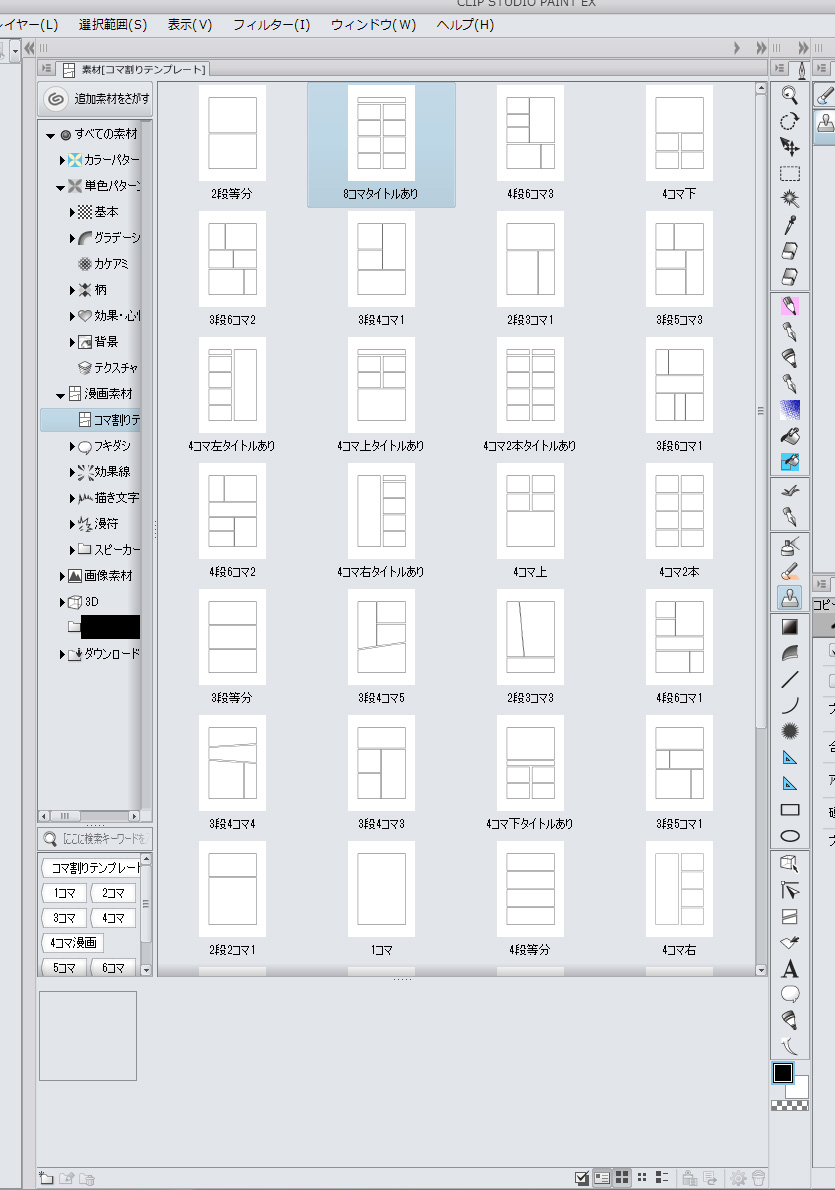Open the 表示(V) menu
This screenshot has width=835, height=1190.
coord(190,25)
